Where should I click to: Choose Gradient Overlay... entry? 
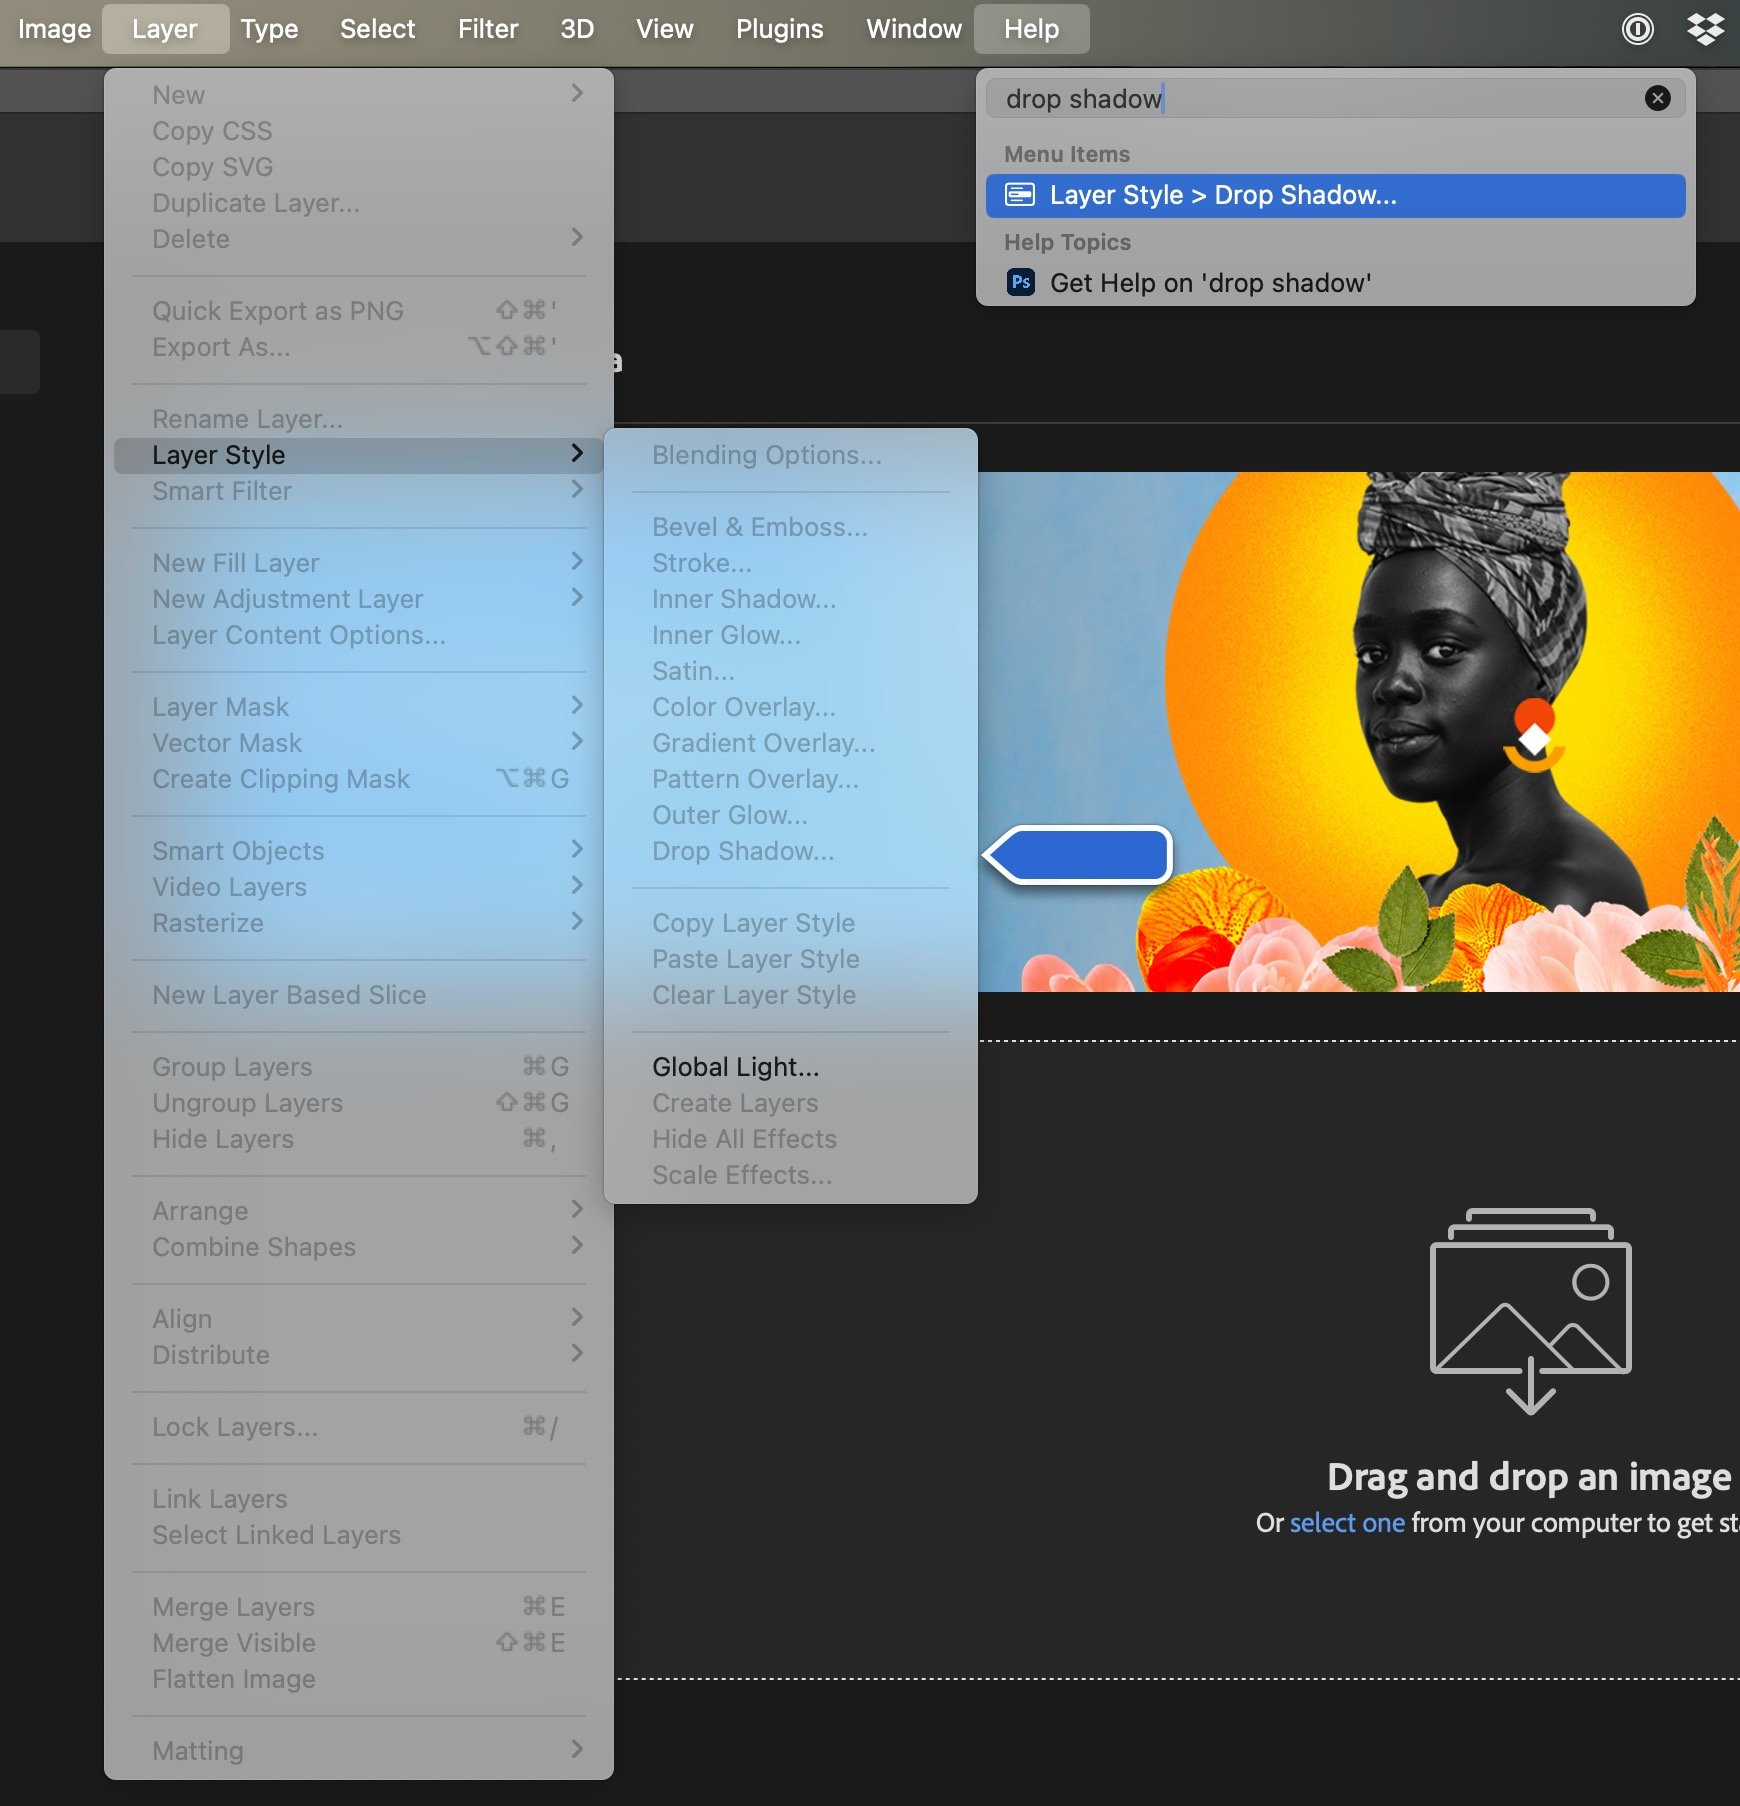(x=790, y=743)
